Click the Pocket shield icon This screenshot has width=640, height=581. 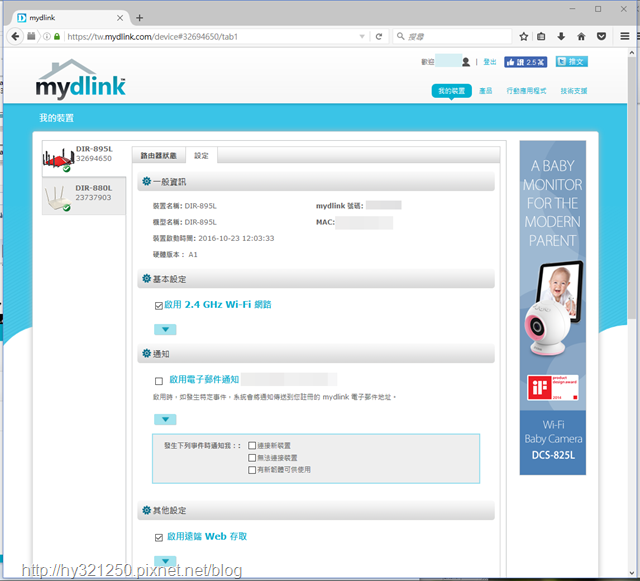click(601, 37)
